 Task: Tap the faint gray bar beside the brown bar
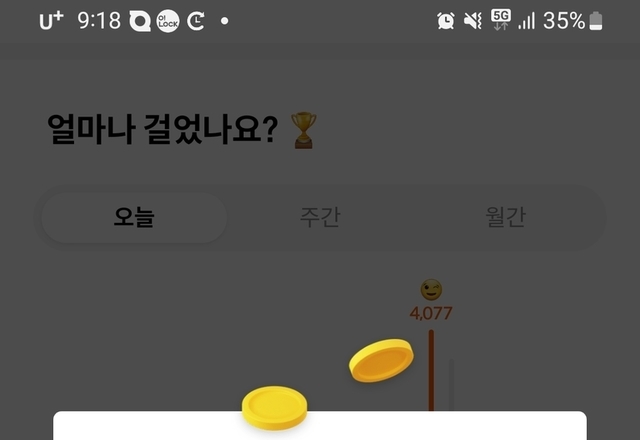click(x=451, y=384)
